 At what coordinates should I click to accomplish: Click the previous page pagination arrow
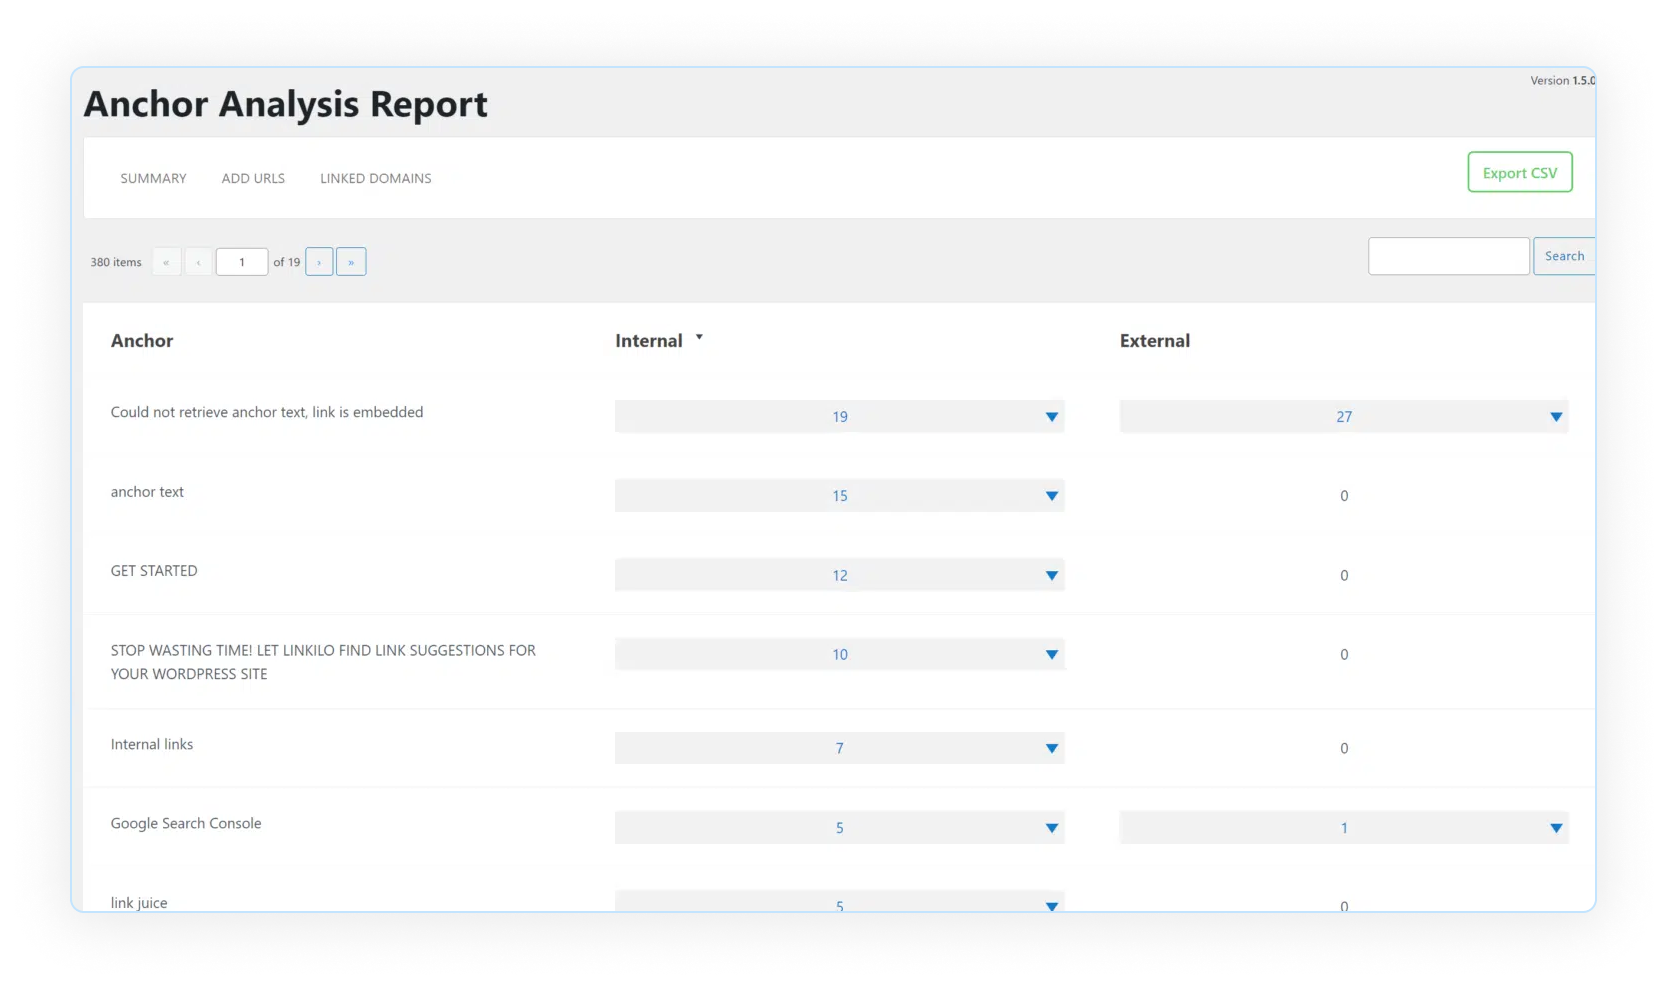pos(198,262)
